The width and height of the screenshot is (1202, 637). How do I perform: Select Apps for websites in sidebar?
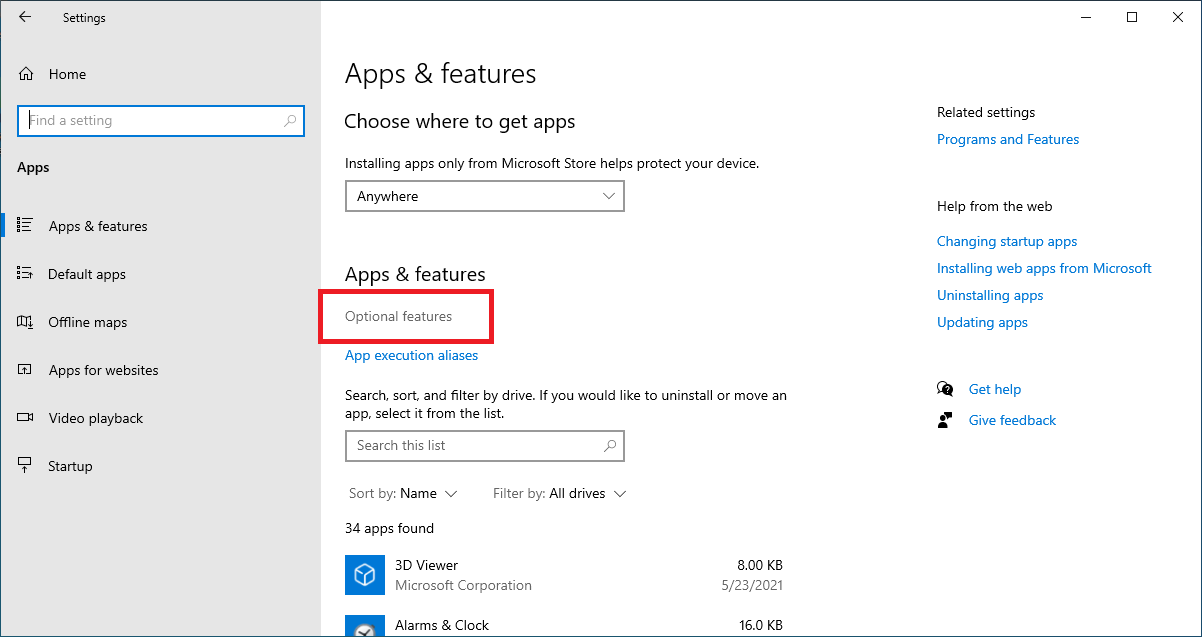[x=103, y=370]
